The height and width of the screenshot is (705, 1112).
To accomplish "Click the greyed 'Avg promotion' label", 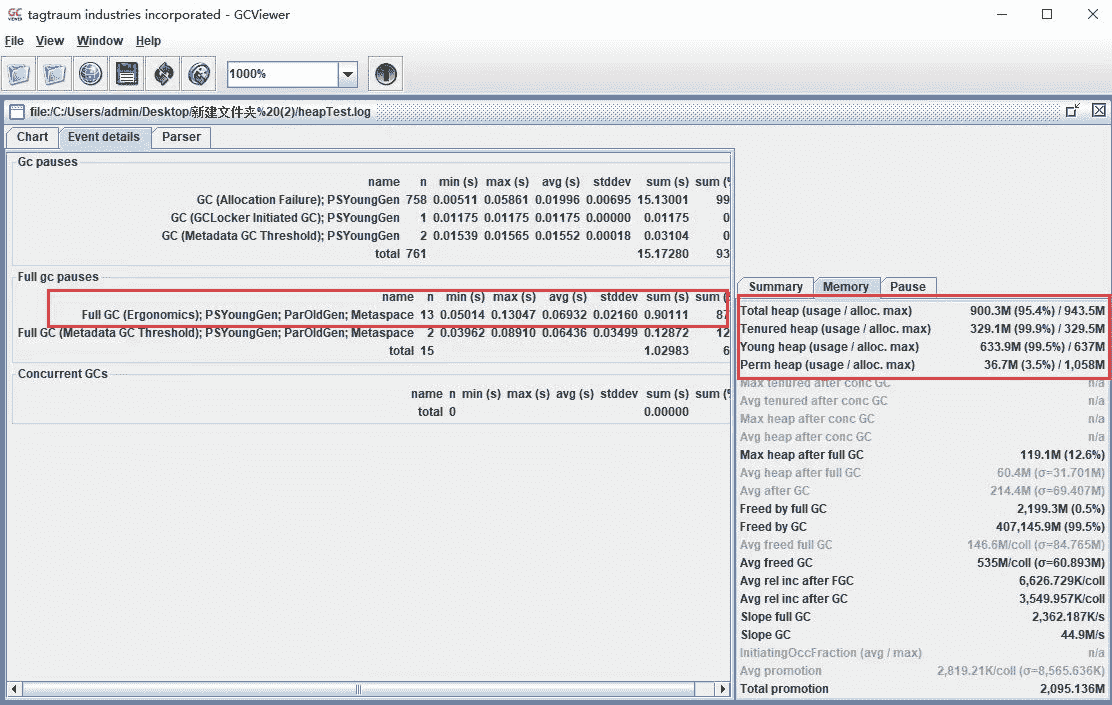I will coord(781,671).
